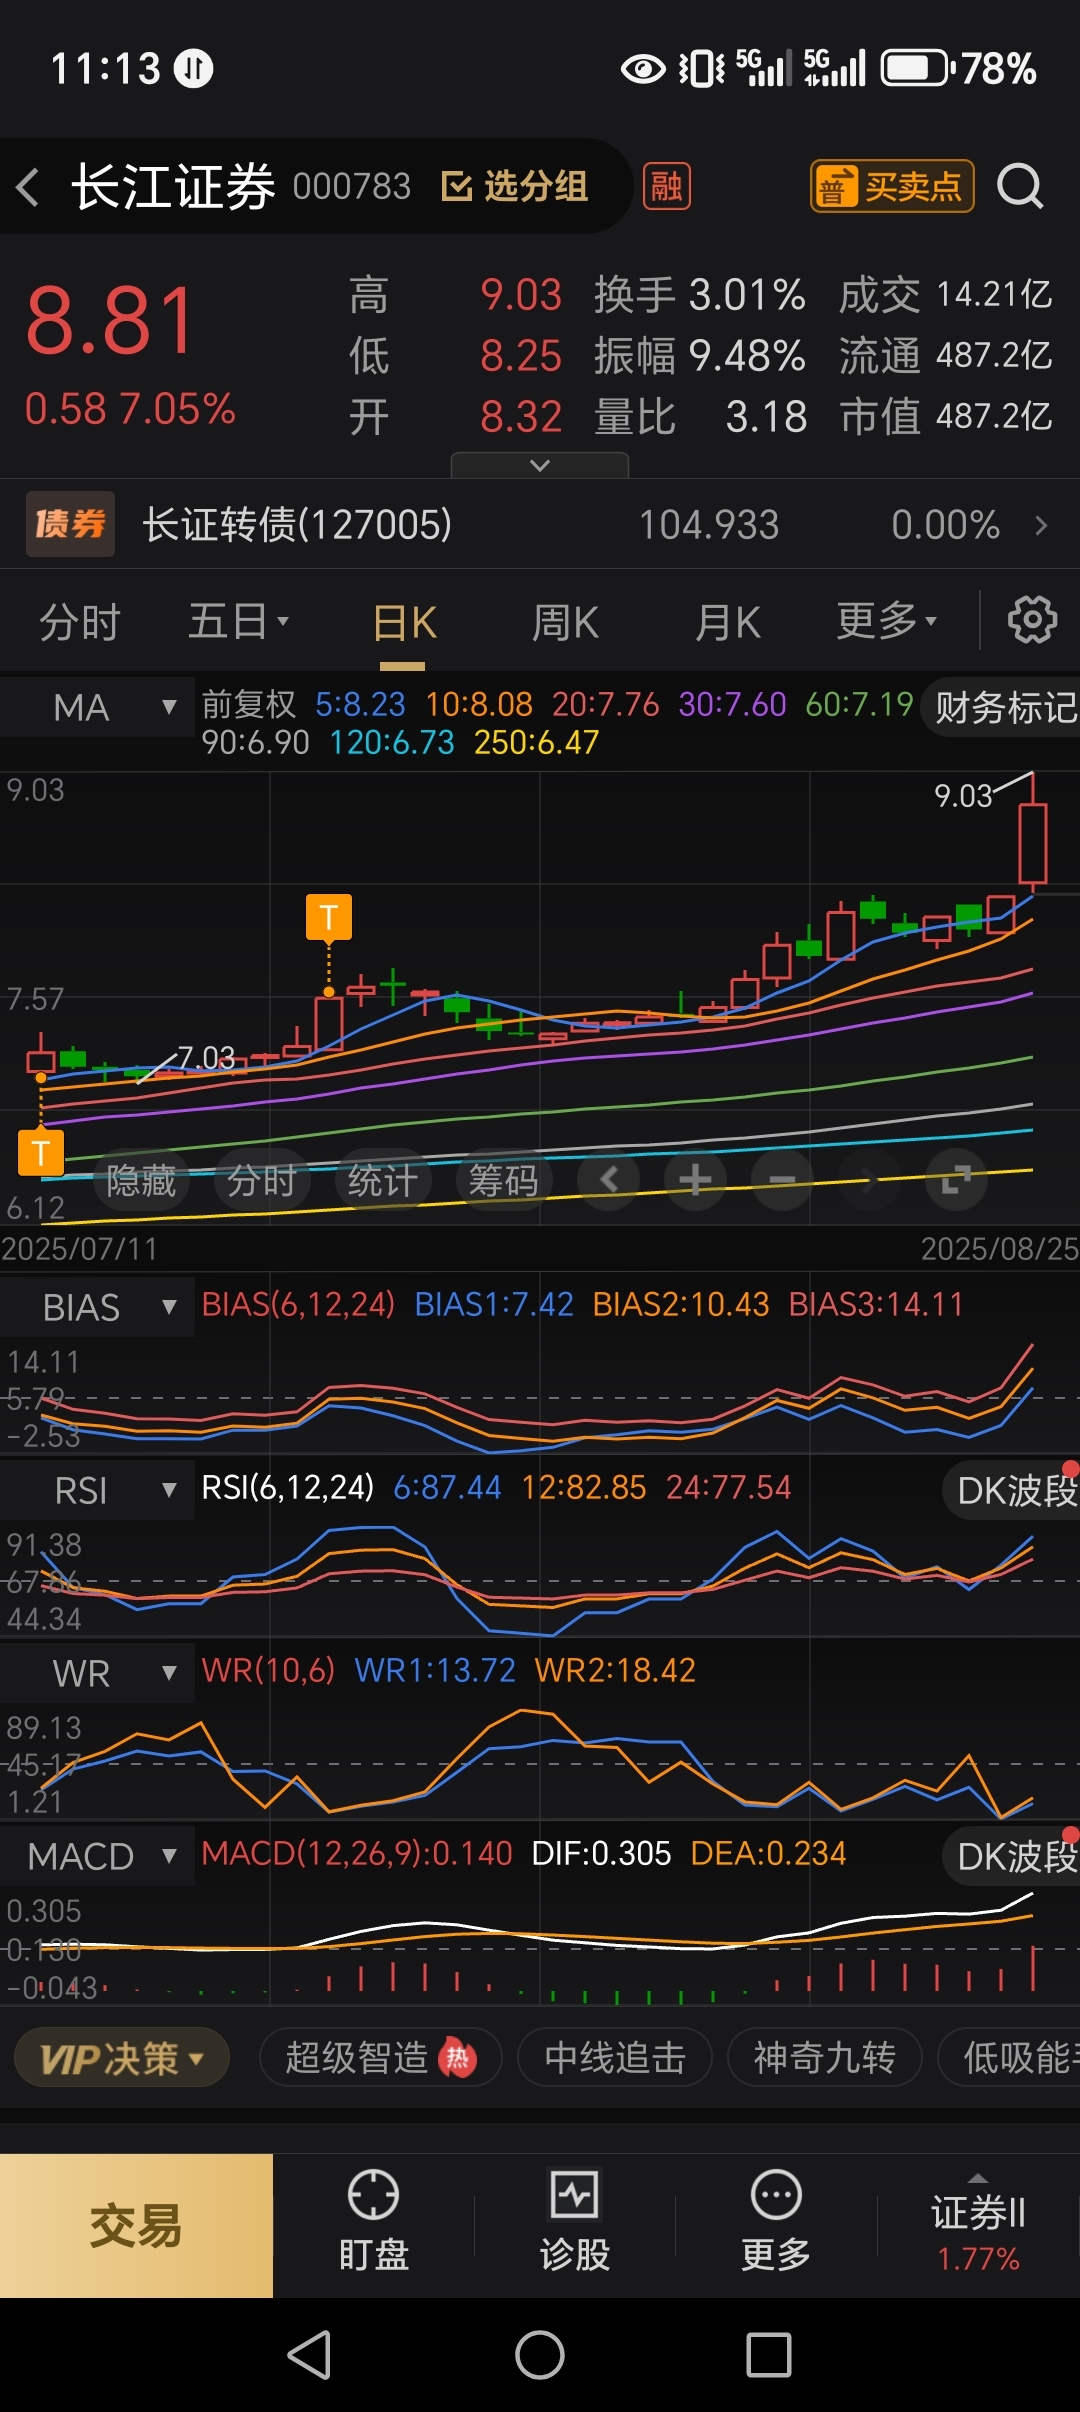Tap the 债券 bond tag icon
This screenshot has width=1080, height=2412.
(70, 524)
